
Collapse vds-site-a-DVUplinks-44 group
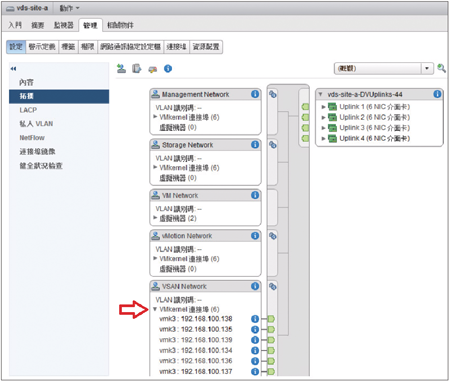[x=320, y=94]
